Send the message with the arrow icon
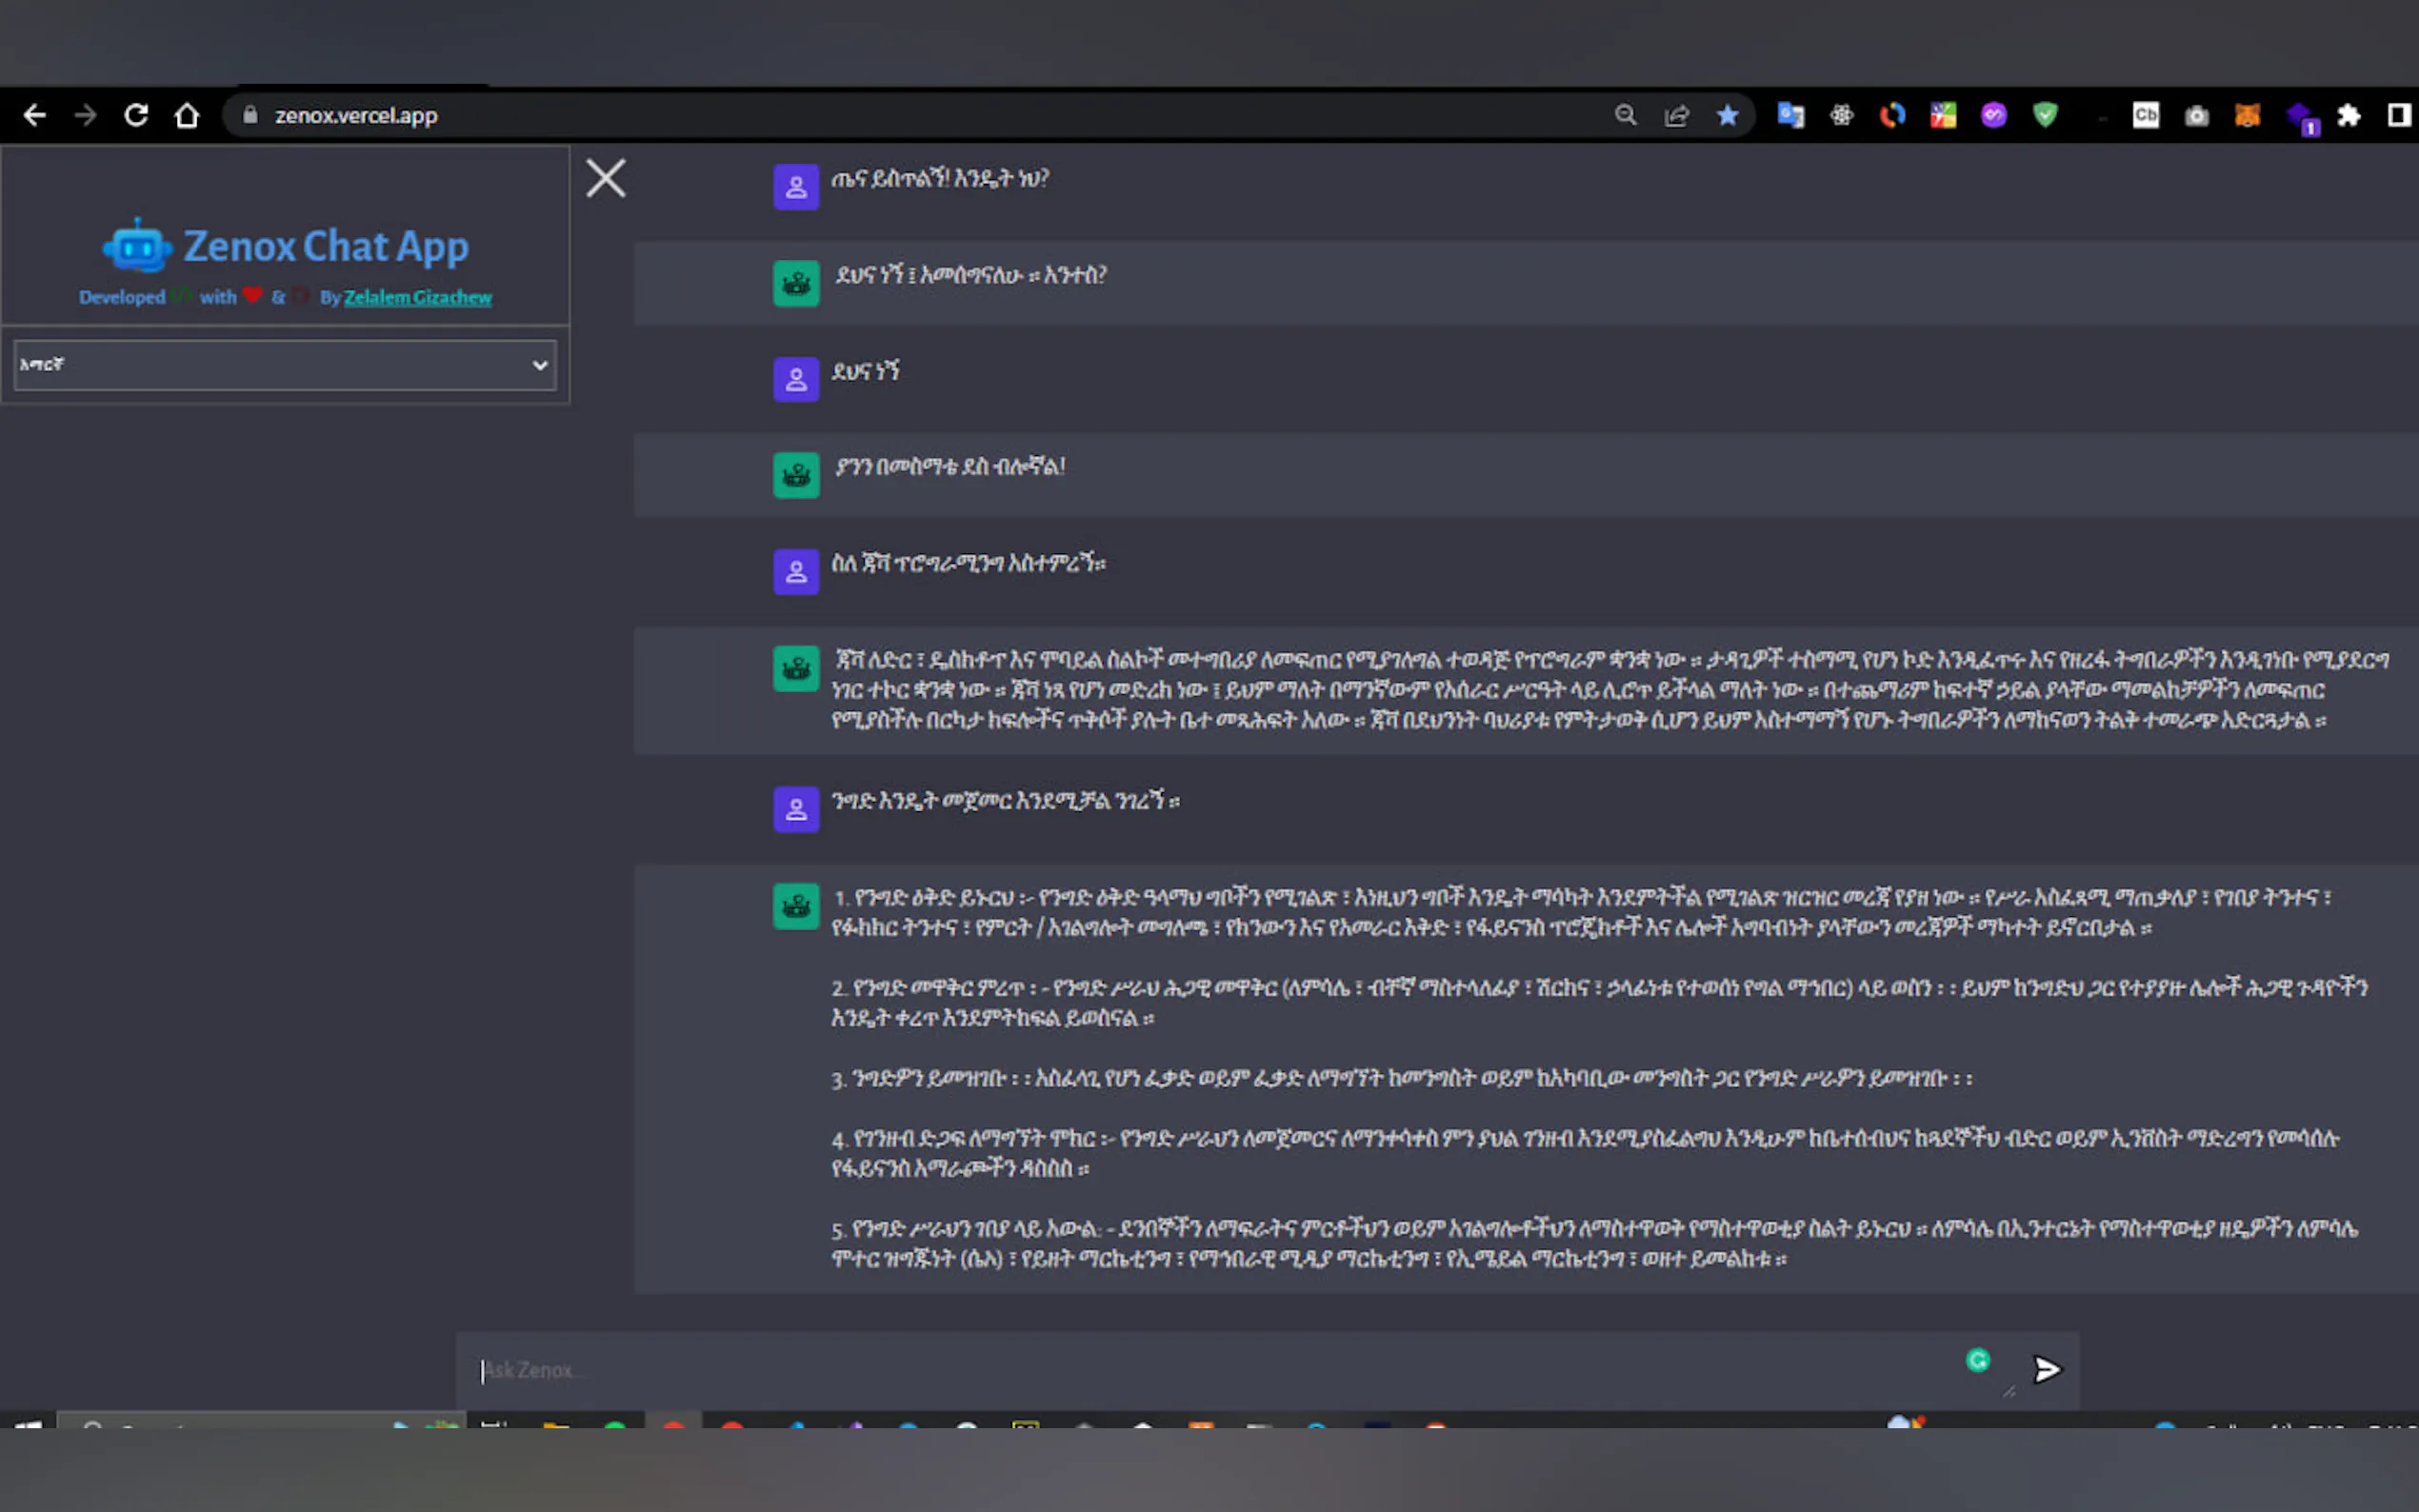 (2046, 1369)
